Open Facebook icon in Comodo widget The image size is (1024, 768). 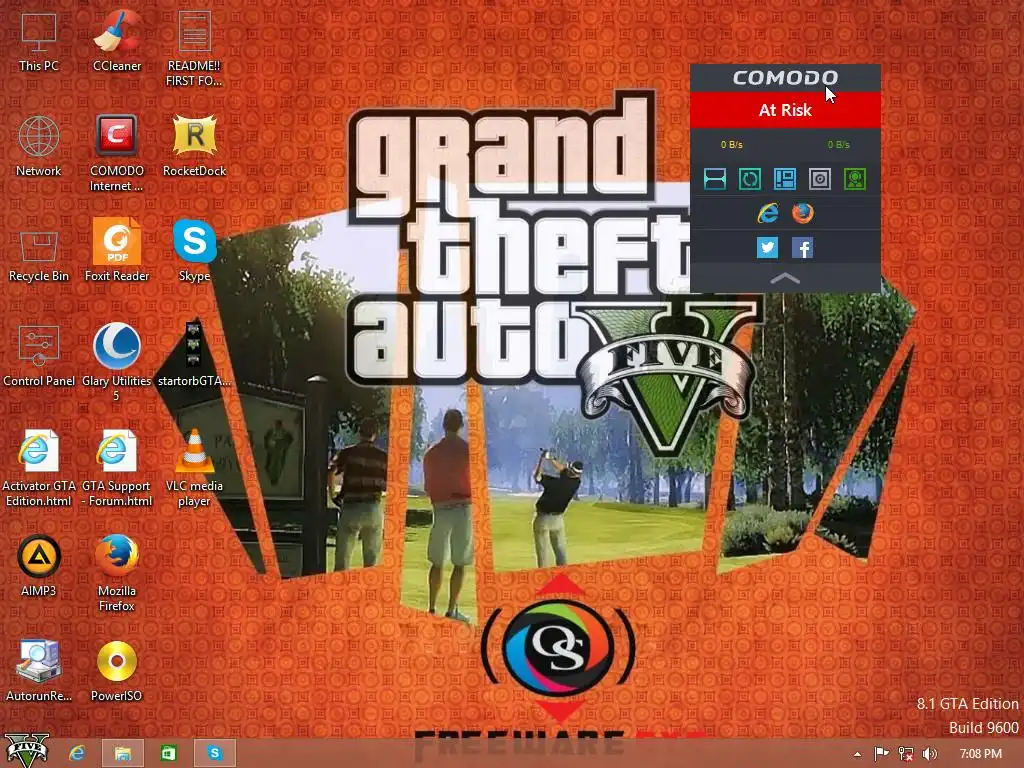tap(803, 248)
